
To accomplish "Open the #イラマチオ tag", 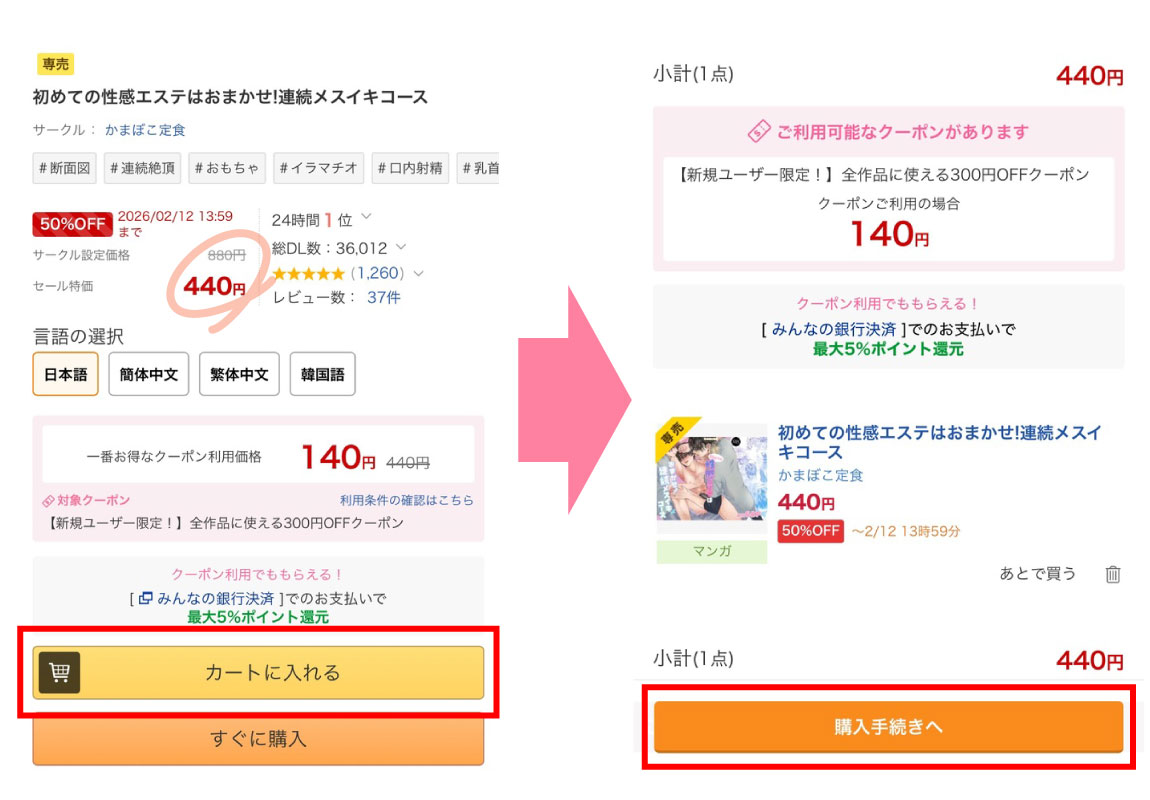I will pos(318,168).
